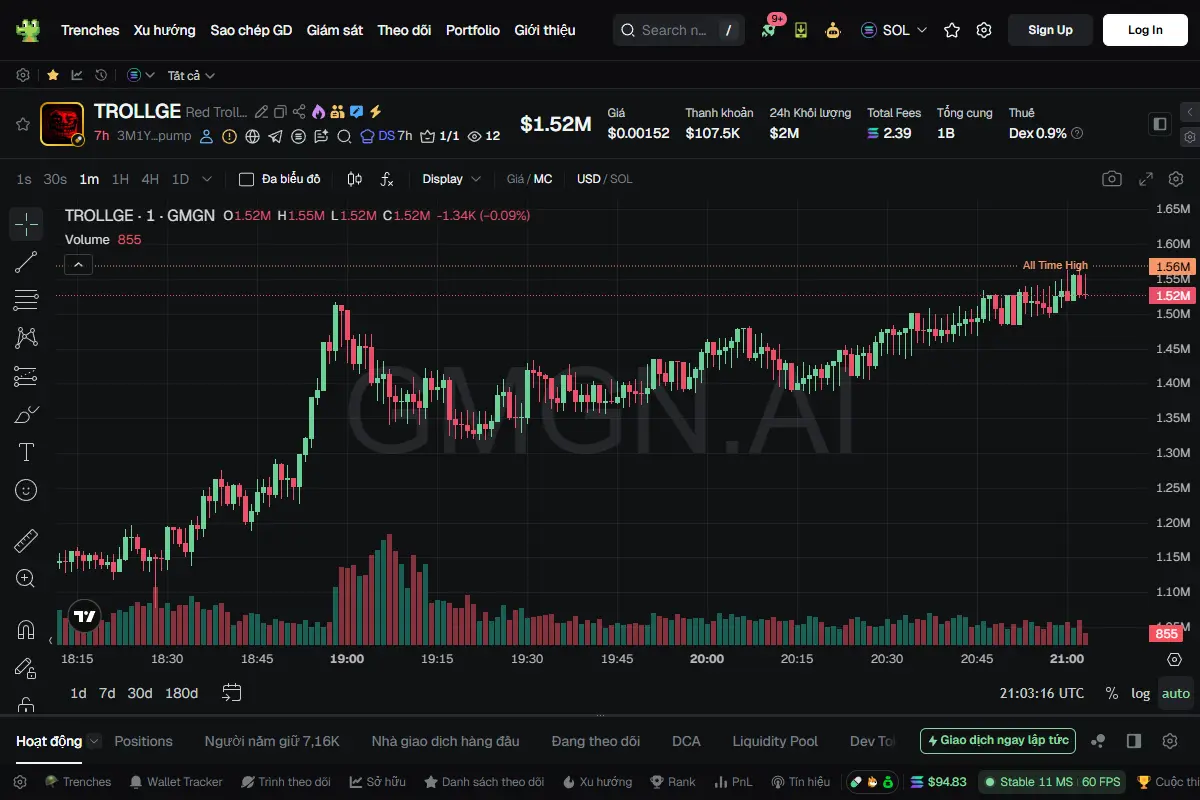Set chart range to 7d
1200x800 pixels.
pos(107,693)
